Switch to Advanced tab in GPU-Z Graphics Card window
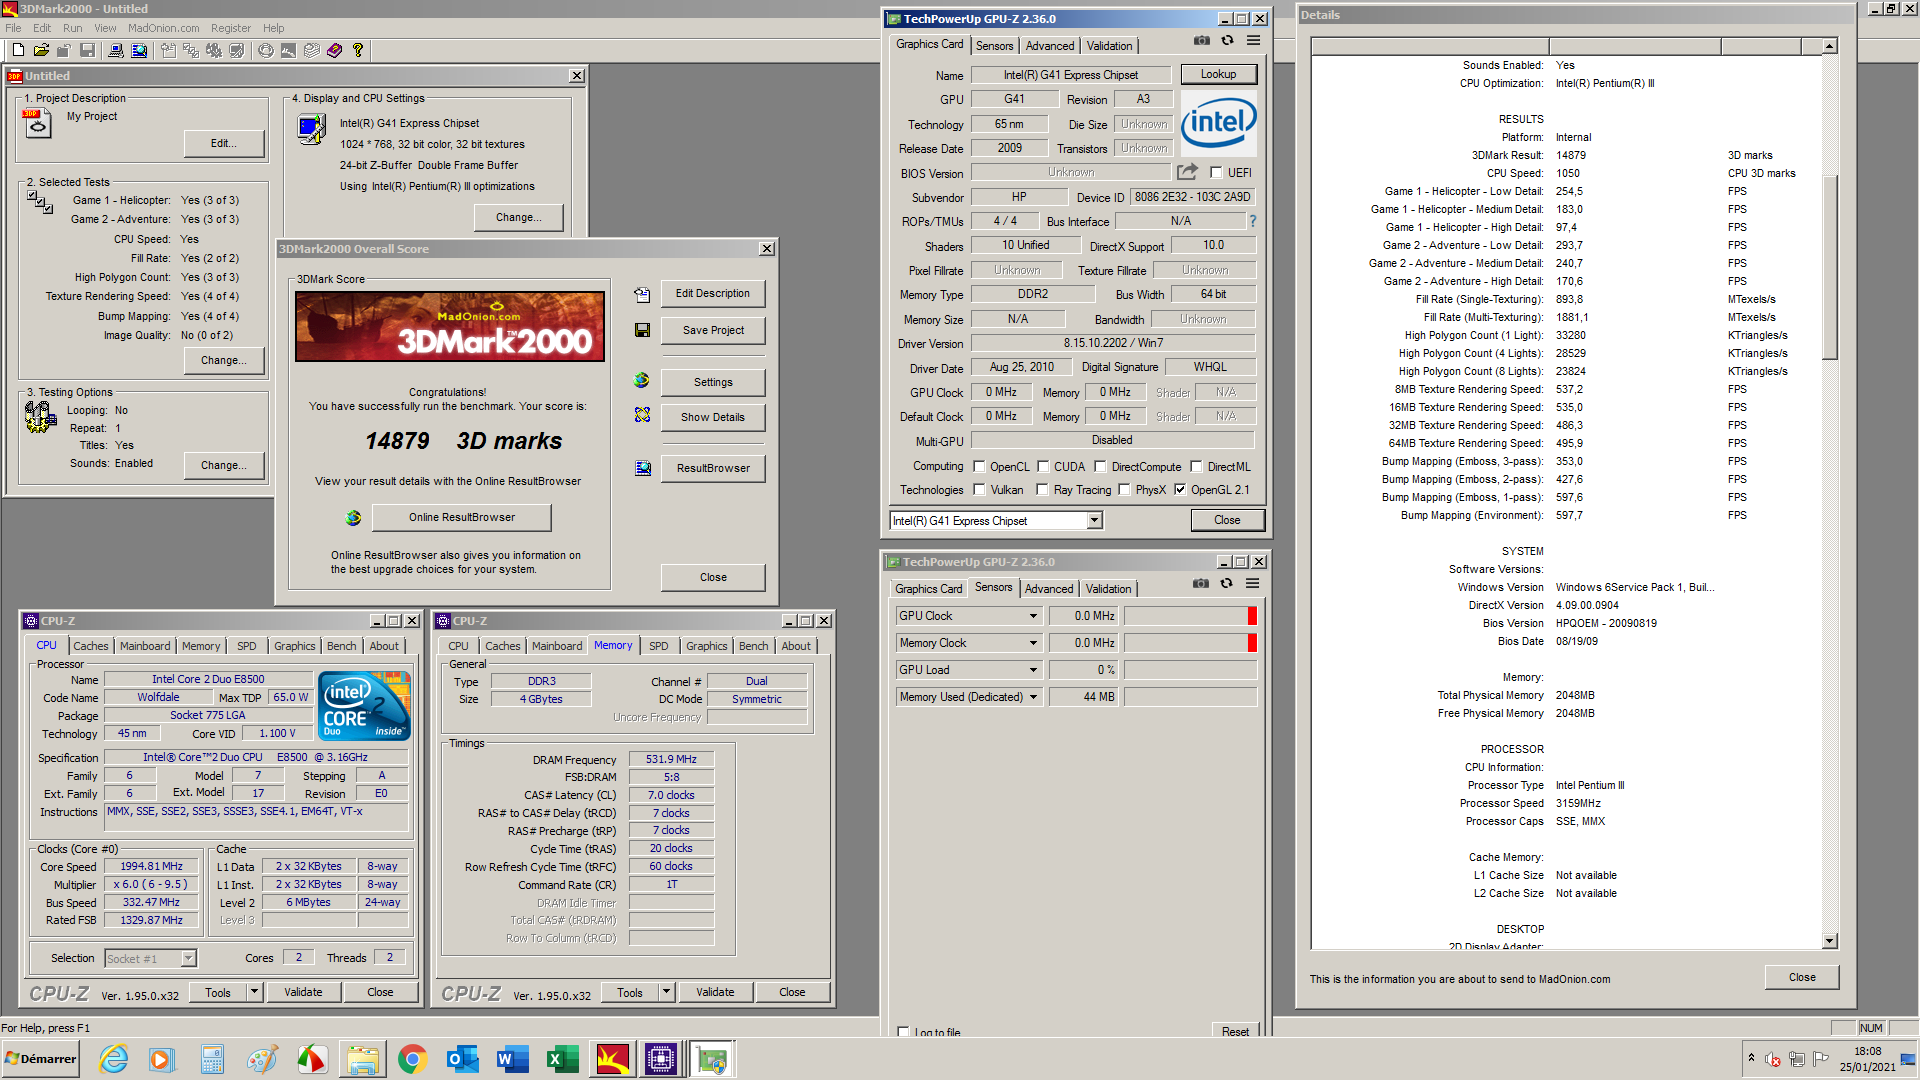The width and height of the screenshot is (1920, 1080). (1050, 46)
